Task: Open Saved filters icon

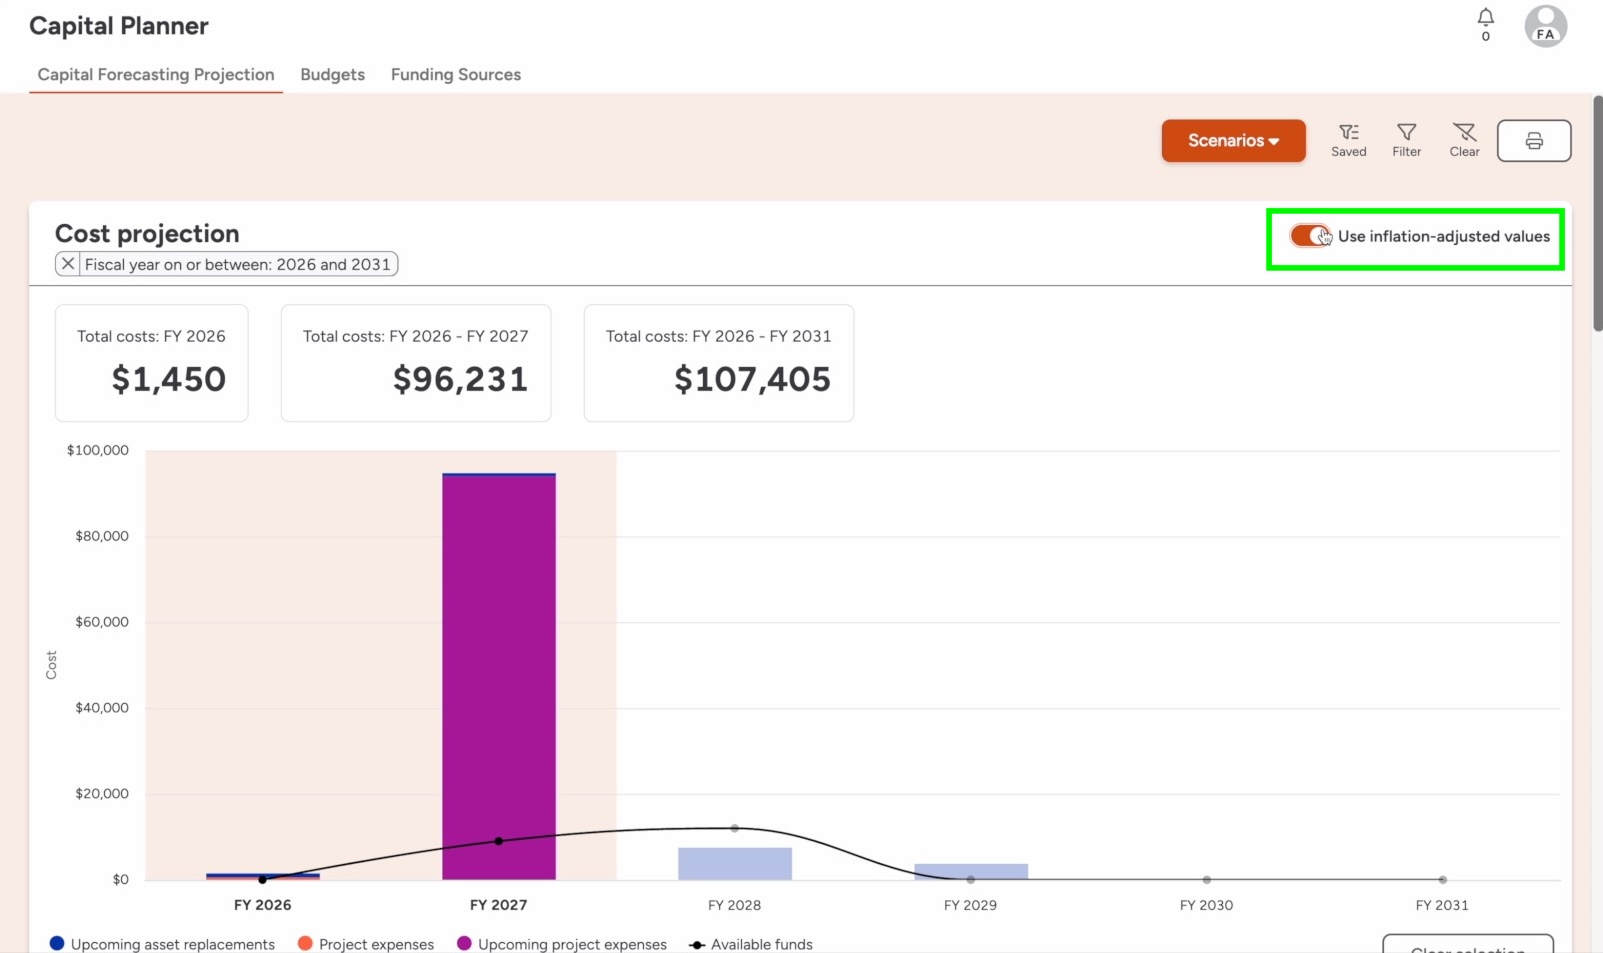Action: [1348, 140]
